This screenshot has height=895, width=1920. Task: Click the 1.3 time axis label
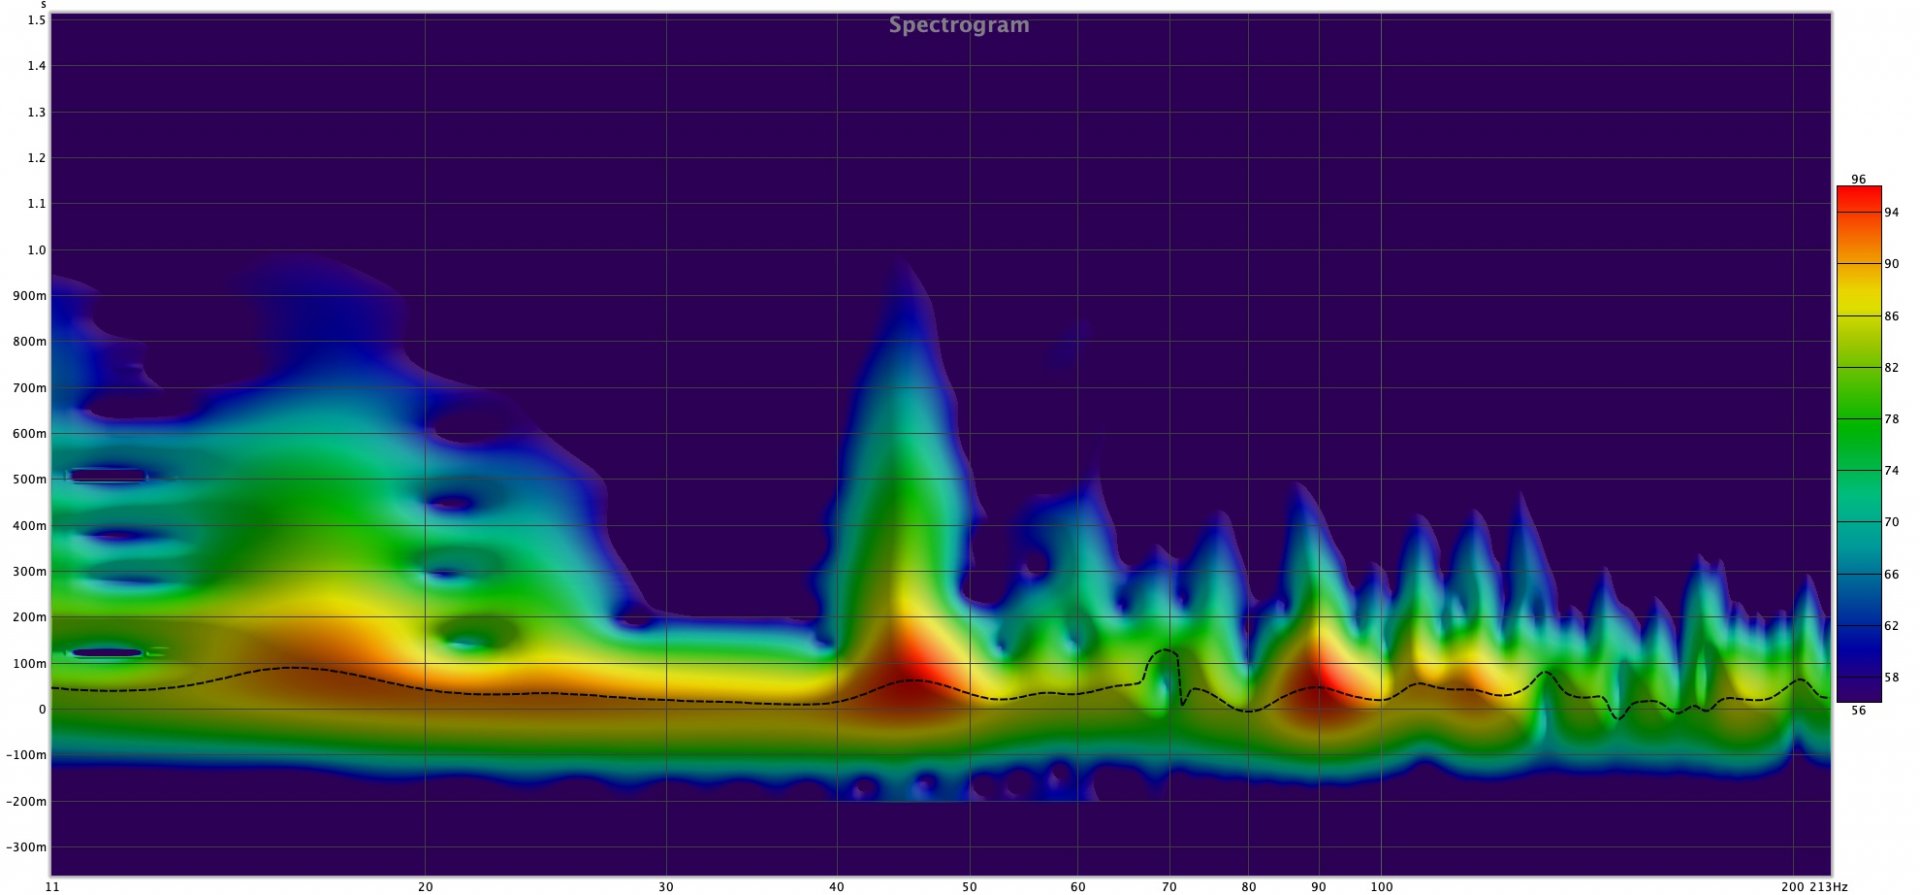coord(37,112)
